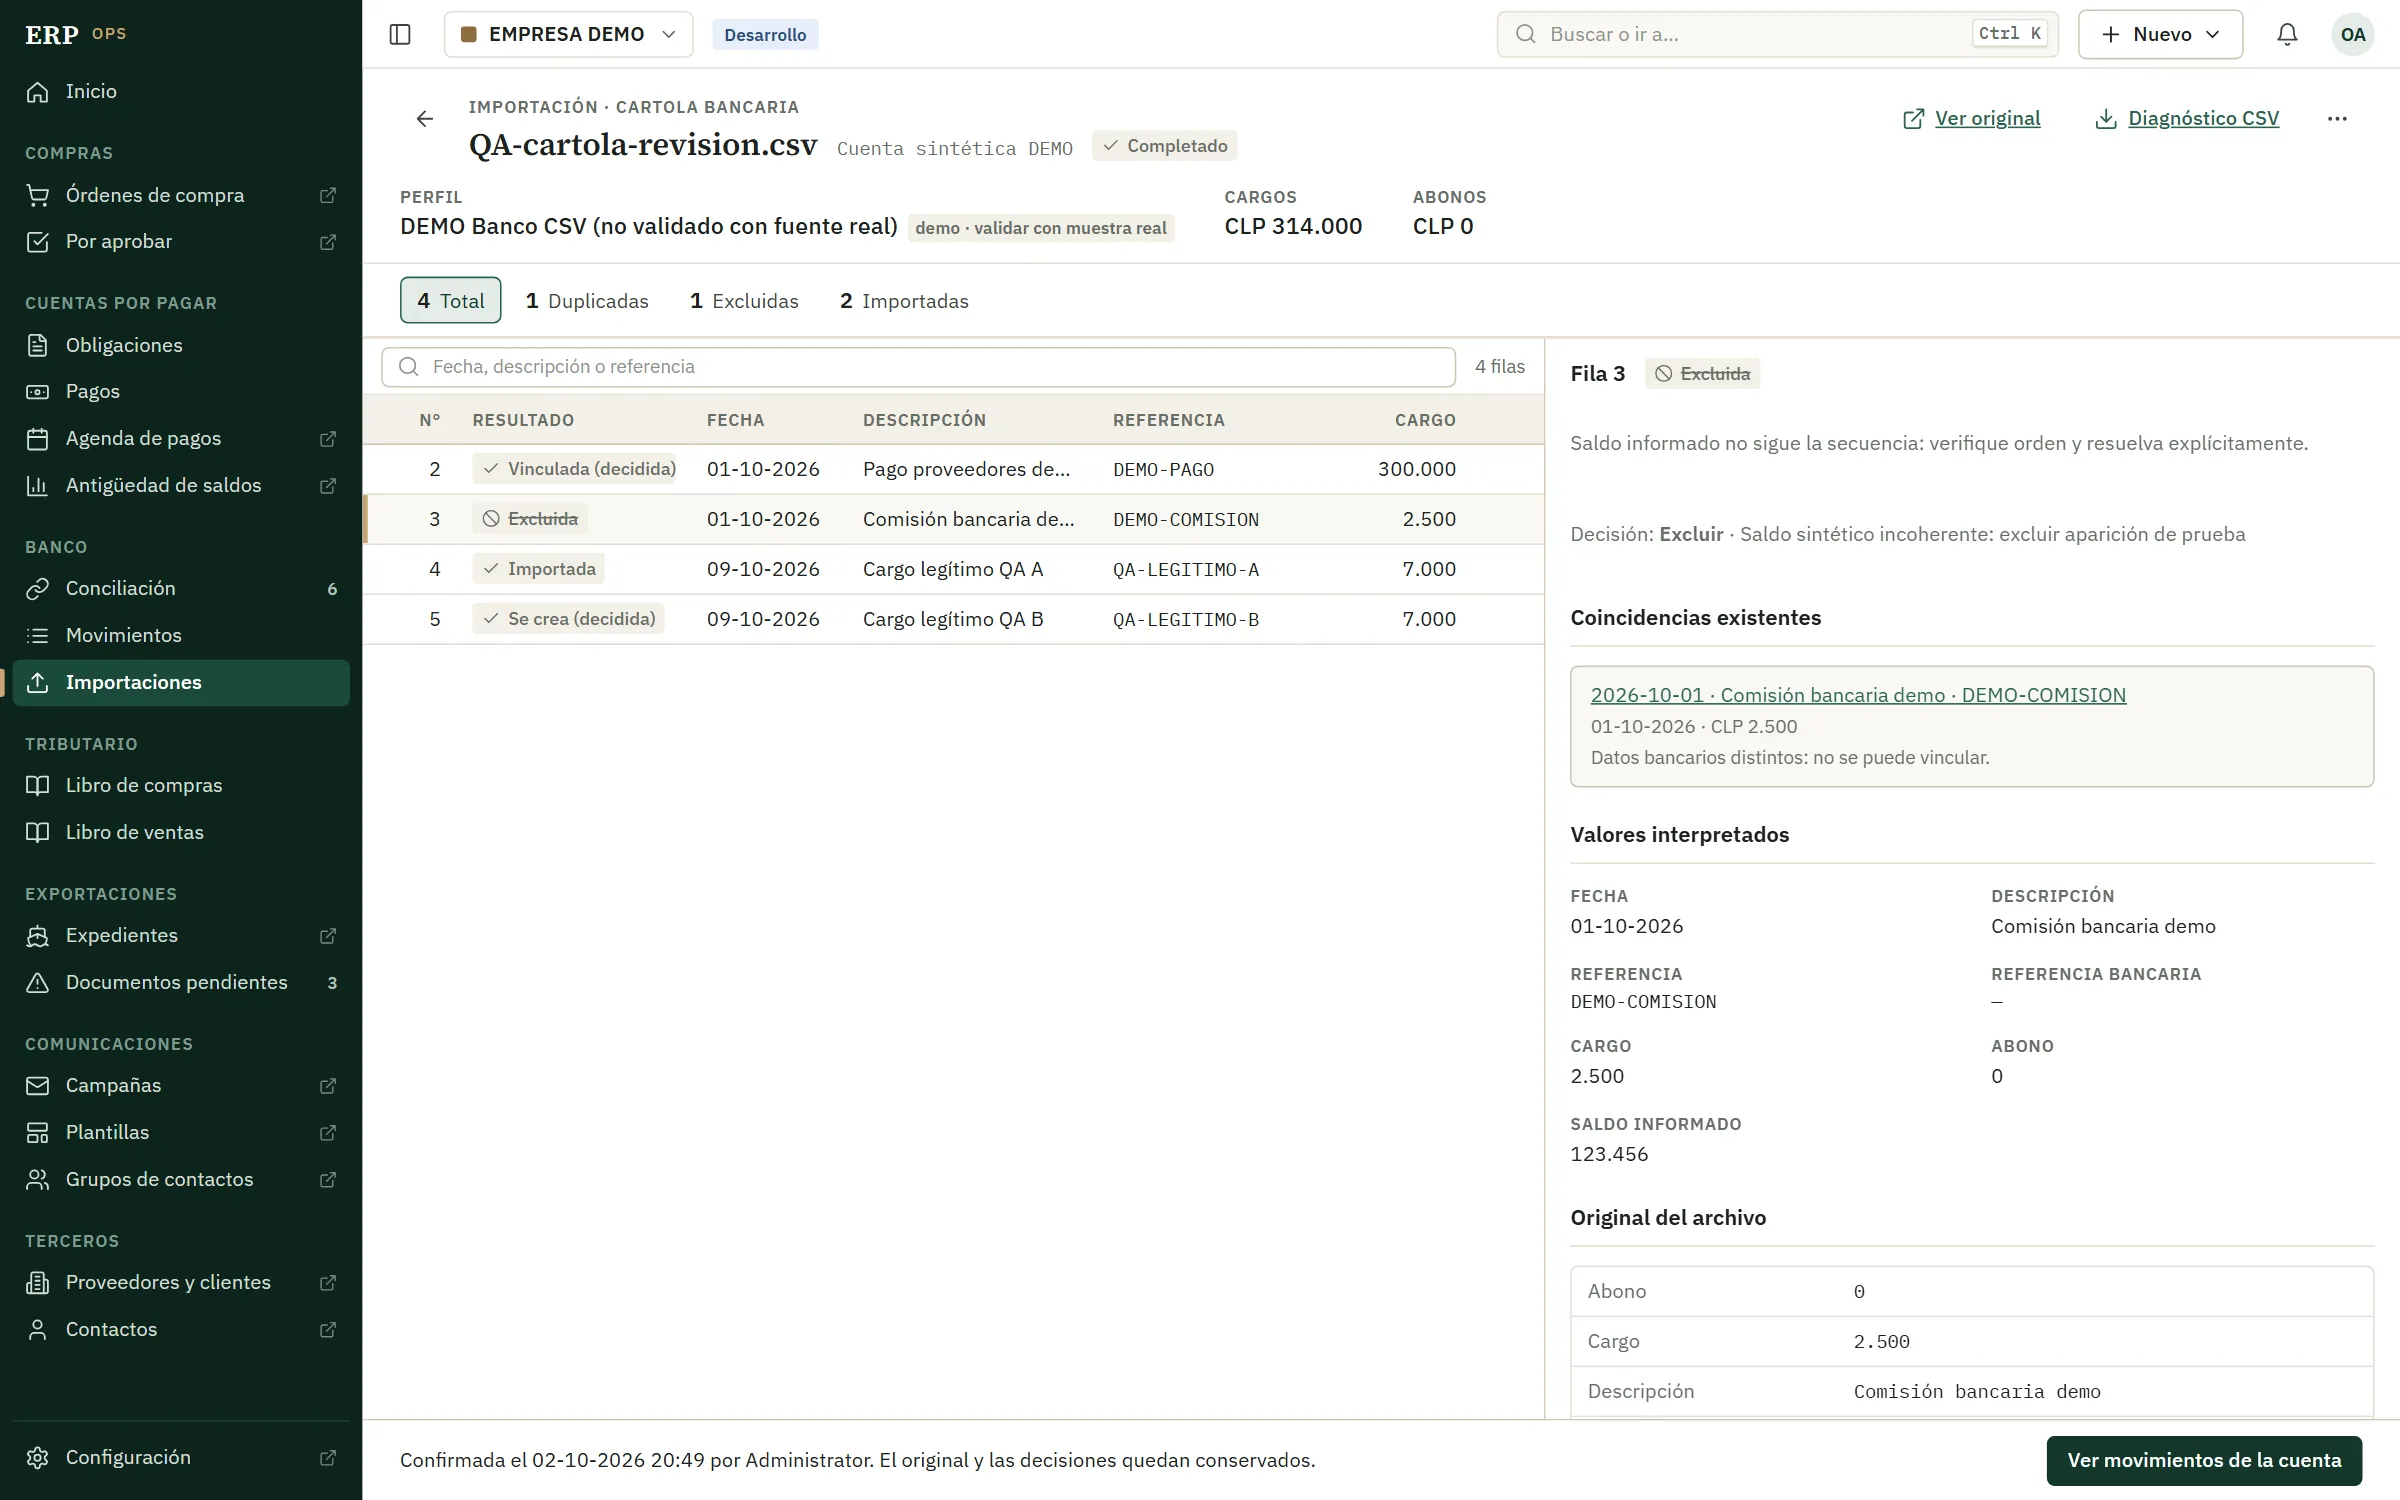Select the QA-LEGITIMO-B reference cell
Screen dimensions: 2400x1500
(1185, 620)
